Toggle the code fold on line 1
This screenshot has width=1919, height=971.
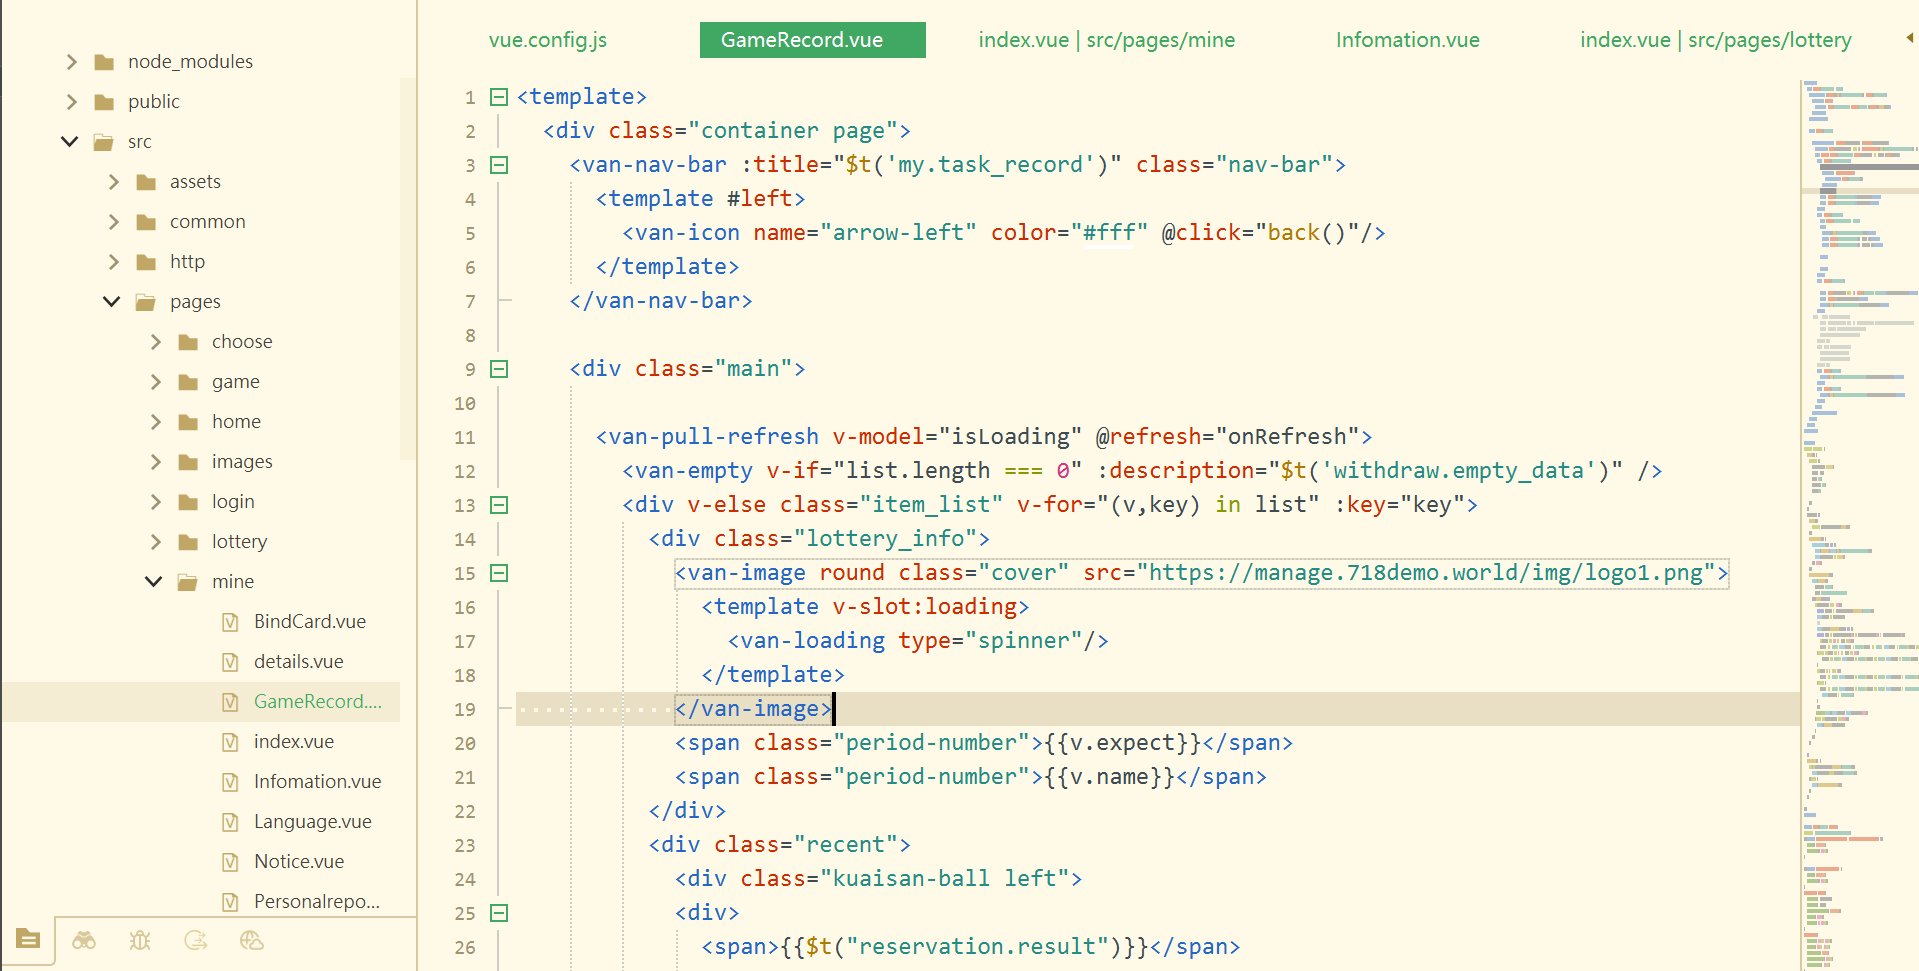499,97
